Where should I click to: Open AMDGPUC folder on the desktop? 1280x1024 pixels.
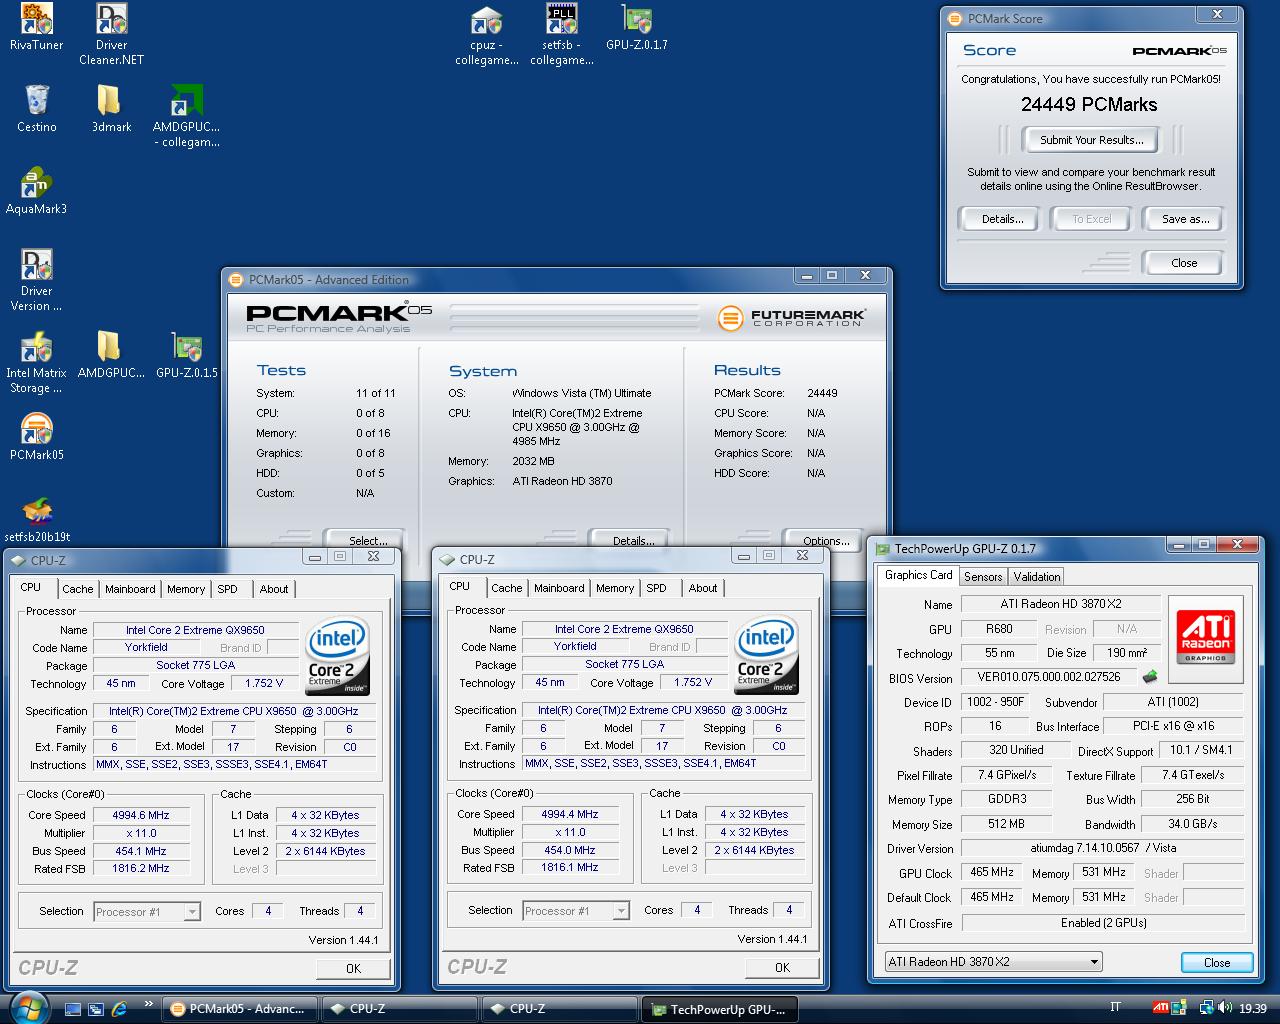click(109, 347)
